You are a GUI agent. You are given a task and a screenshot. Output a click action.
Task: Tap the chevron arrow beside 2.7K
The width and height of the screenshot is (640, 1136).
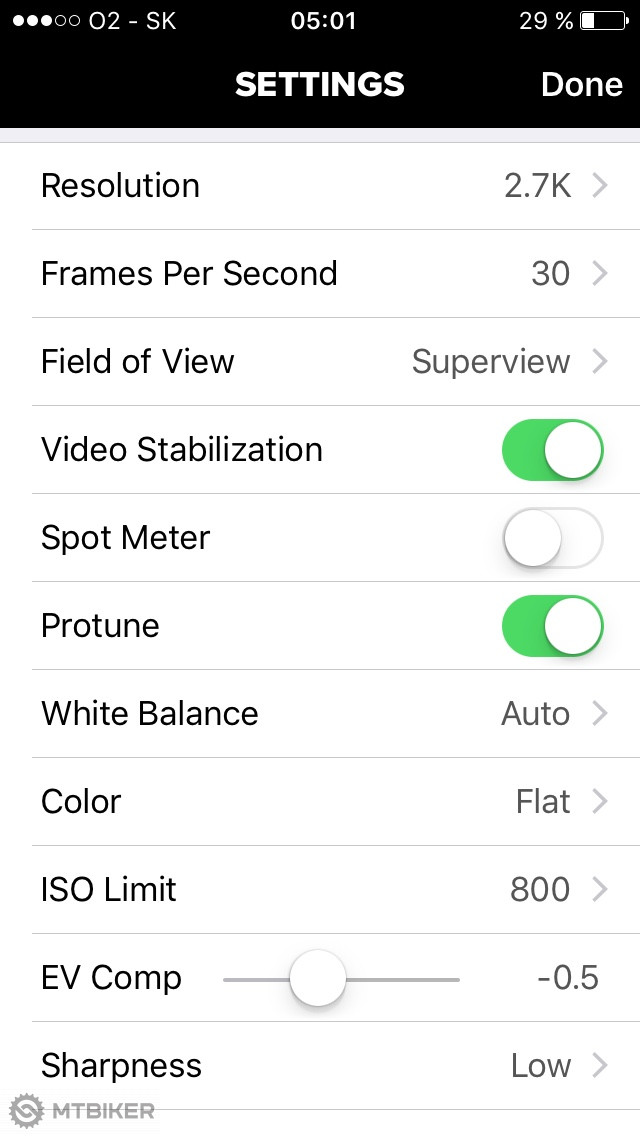click(600, 186)
